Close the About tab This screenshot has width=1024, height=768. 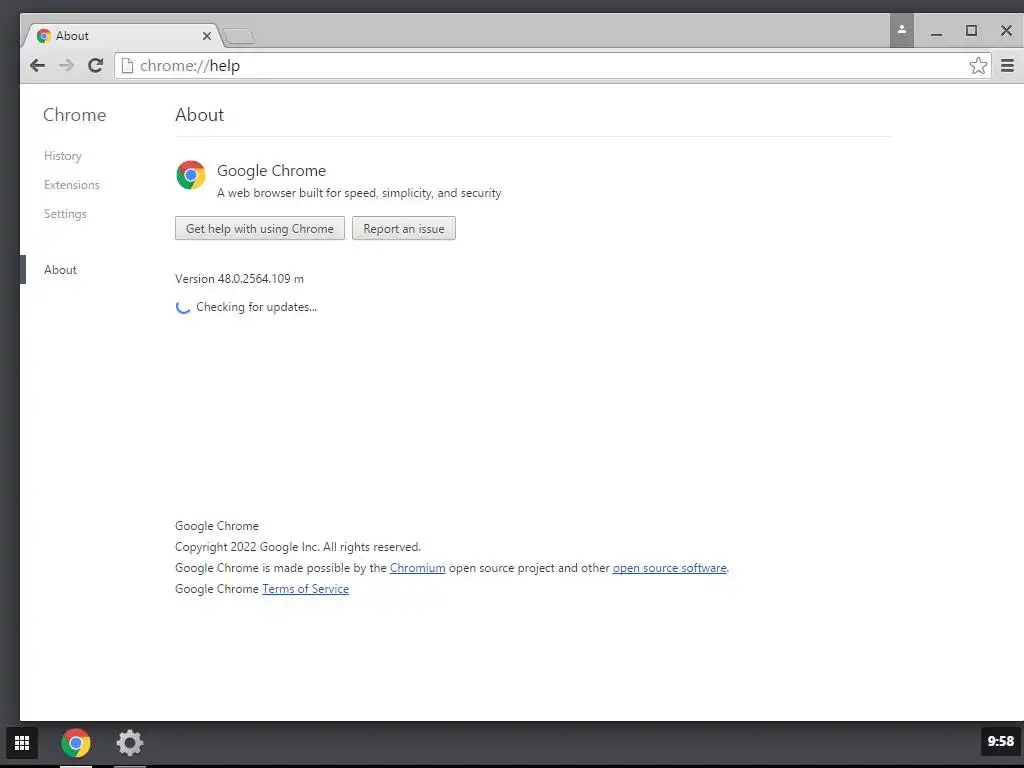[206, 36]
